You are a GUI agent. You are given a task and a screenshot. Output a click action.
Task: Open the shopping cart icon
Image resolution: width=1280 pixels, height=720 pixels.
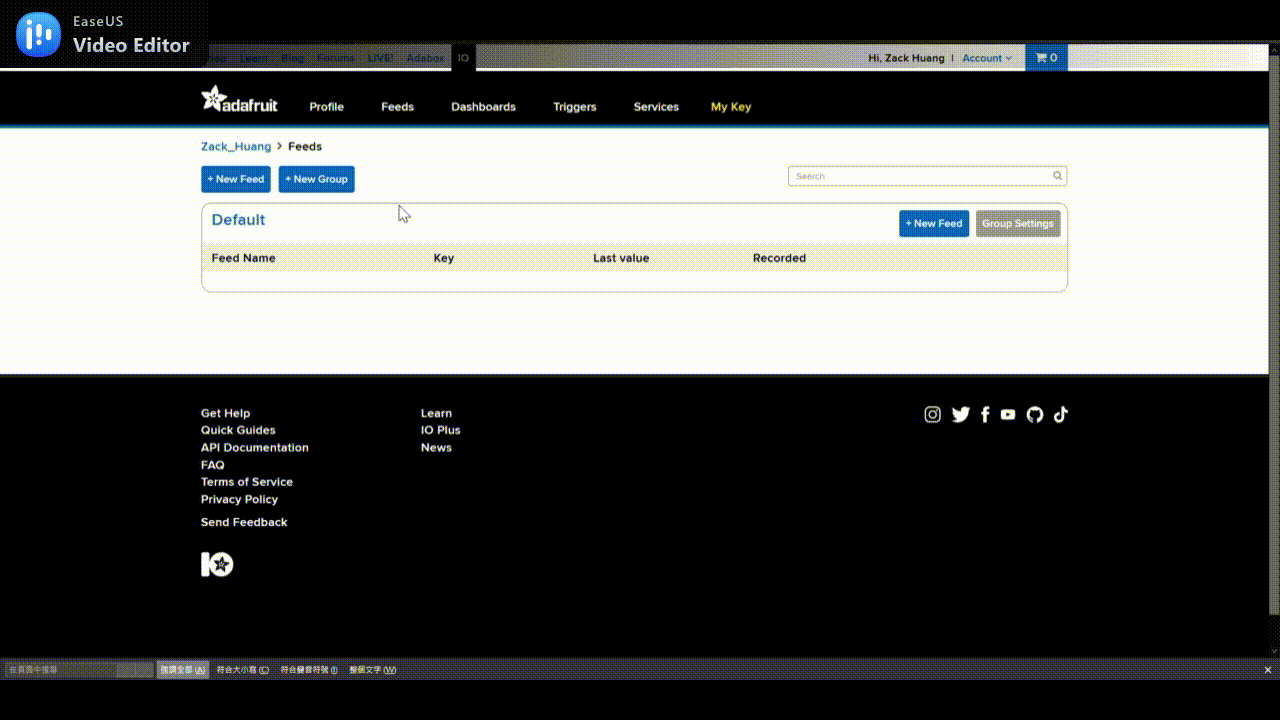point(1046,58)
